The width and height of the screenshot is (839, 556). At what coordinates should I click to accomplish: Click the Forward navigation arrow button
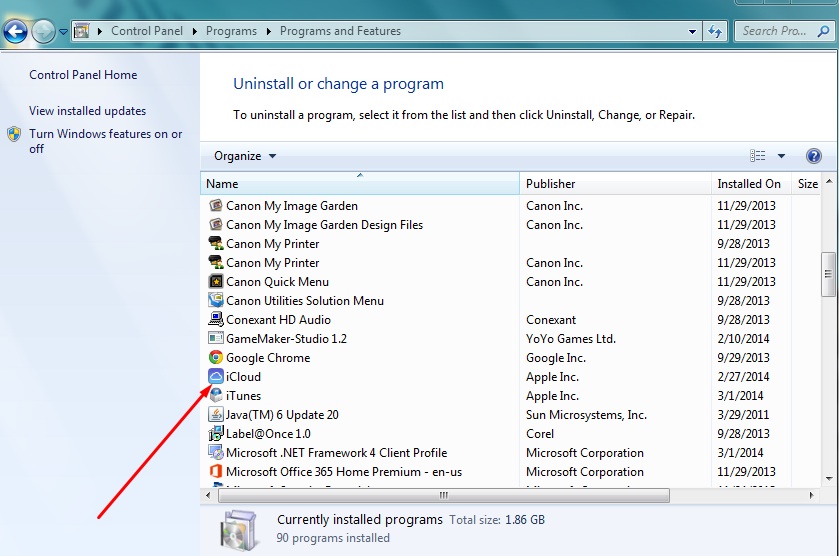(x=43, y=32)
